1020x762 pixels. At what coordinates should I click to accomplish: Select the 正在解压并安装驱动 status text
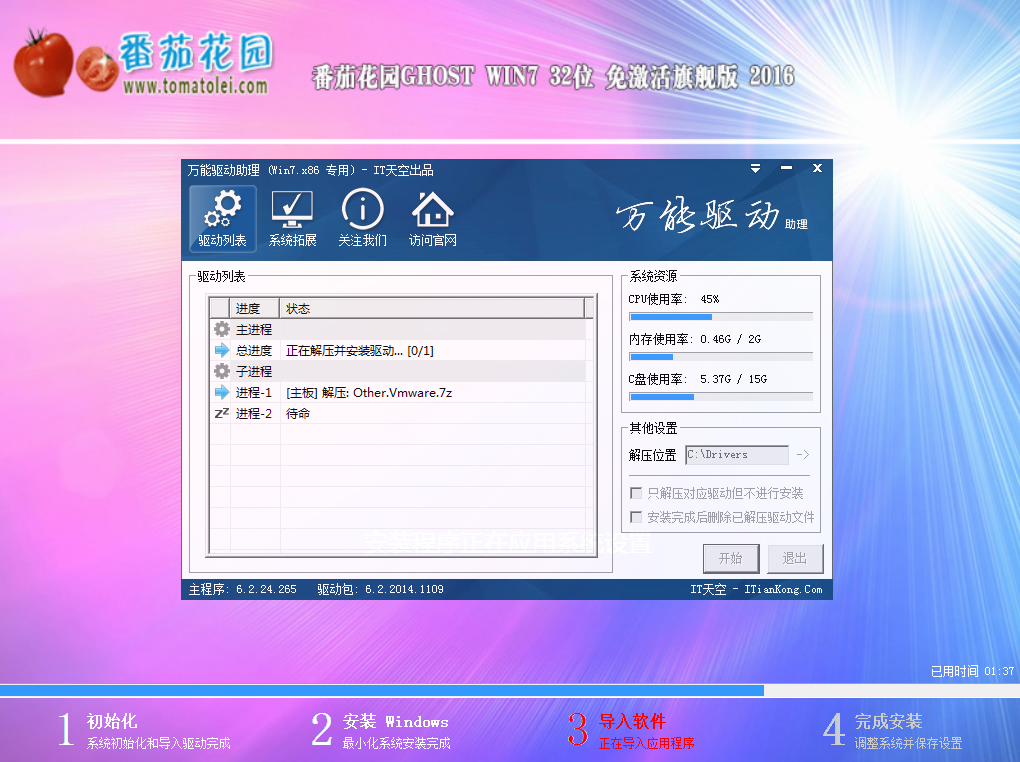(x=360, y=351)
